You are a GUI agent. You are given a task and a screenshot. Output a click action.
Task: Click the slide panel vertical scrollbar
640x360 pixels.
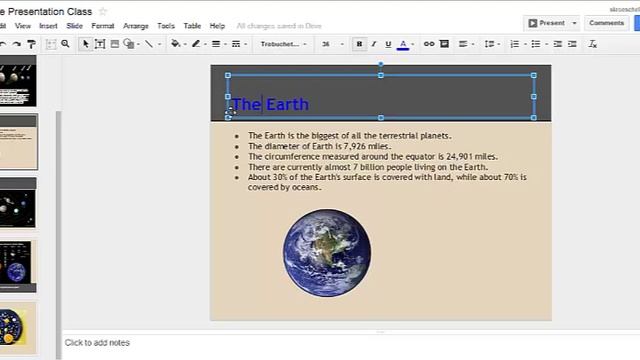58,235
